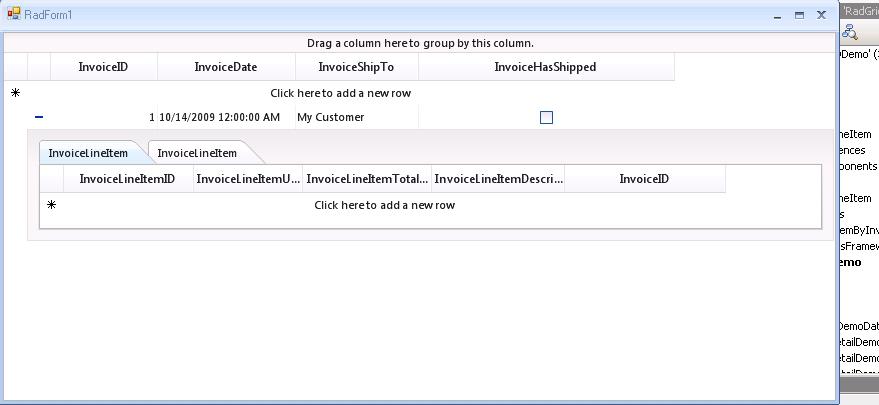Click child grid InvoiceID column header
Screen dimensions: 879x405
645,179
